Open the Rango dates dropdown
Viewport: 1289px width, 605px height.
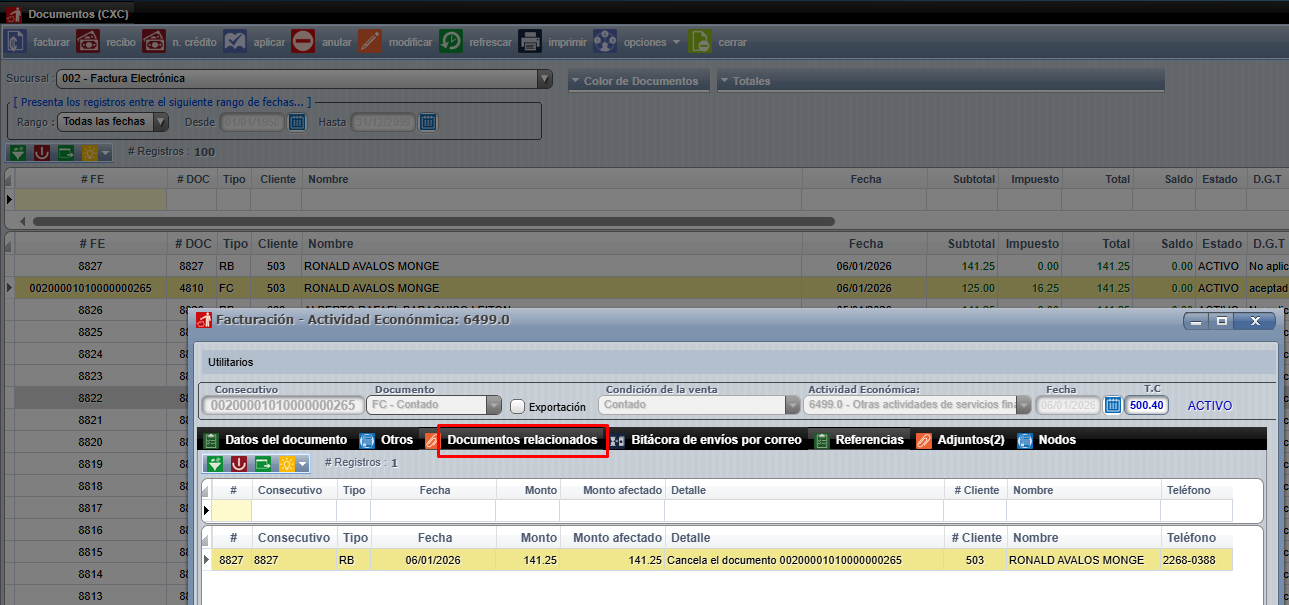tap(160, 122)
